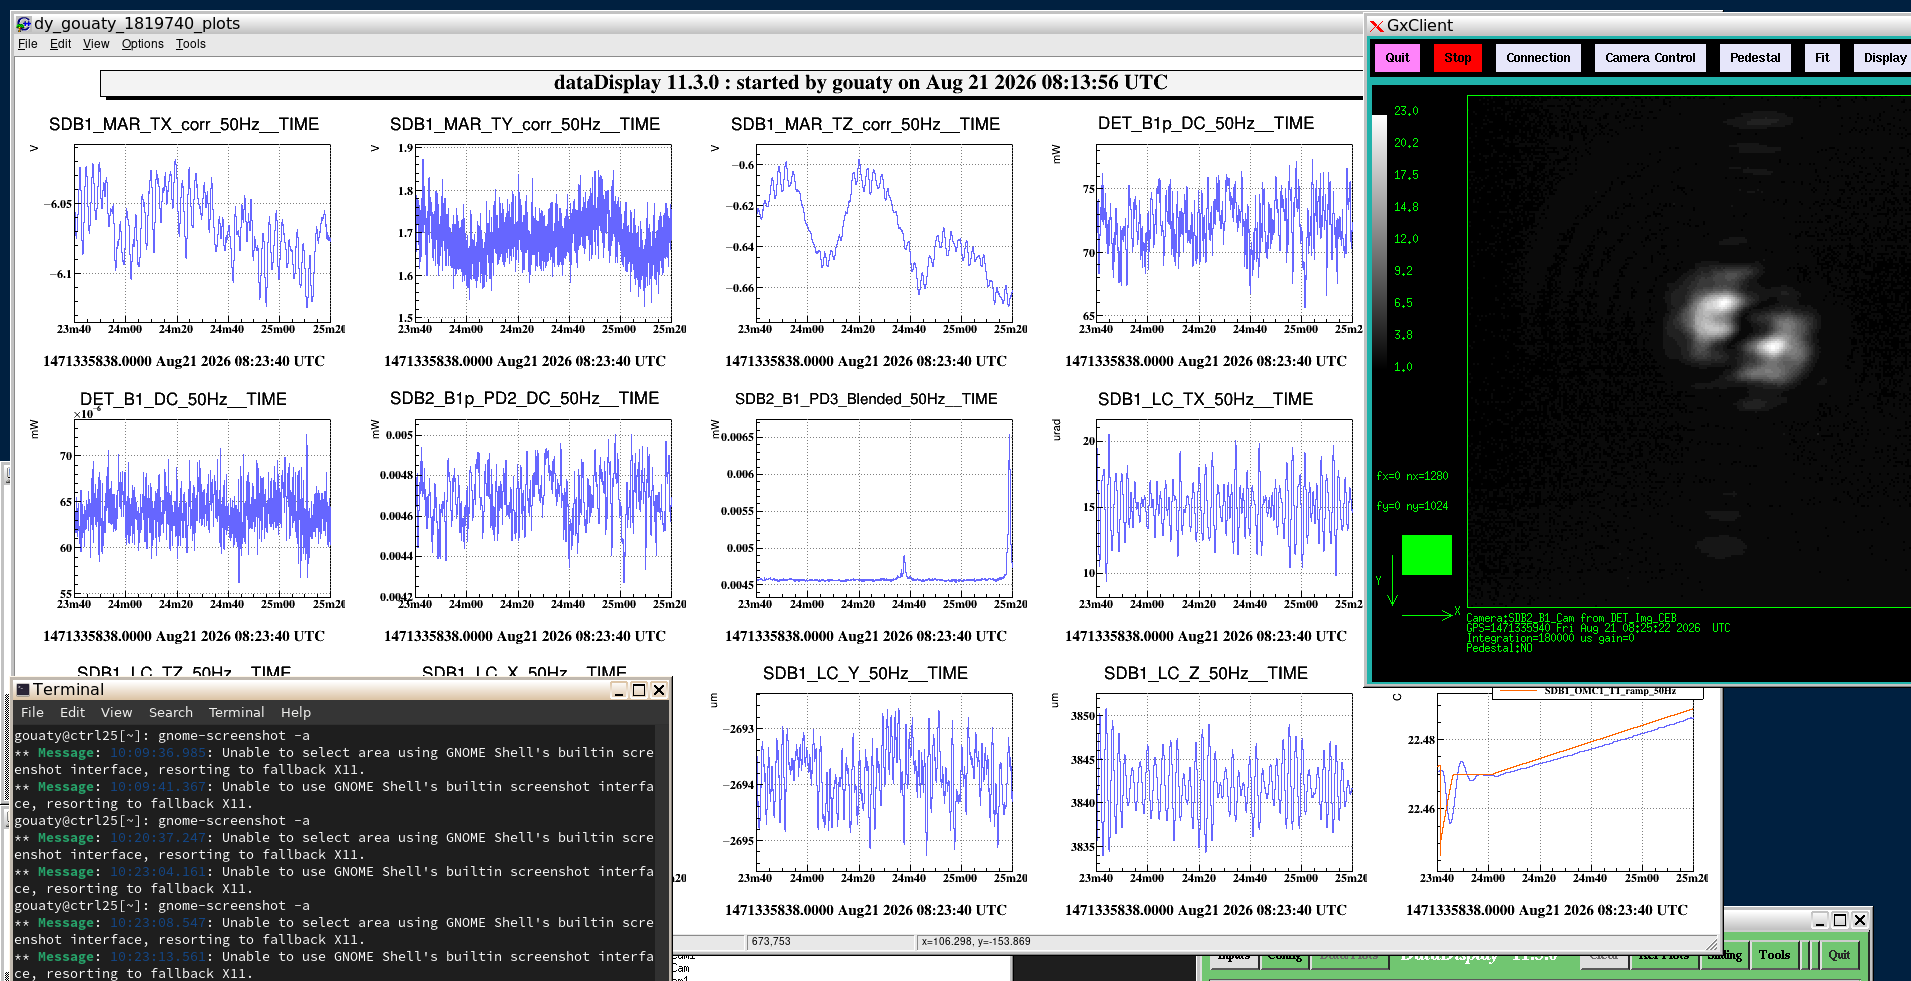Open the Terminal window's Search menu

tap(170, 712)
